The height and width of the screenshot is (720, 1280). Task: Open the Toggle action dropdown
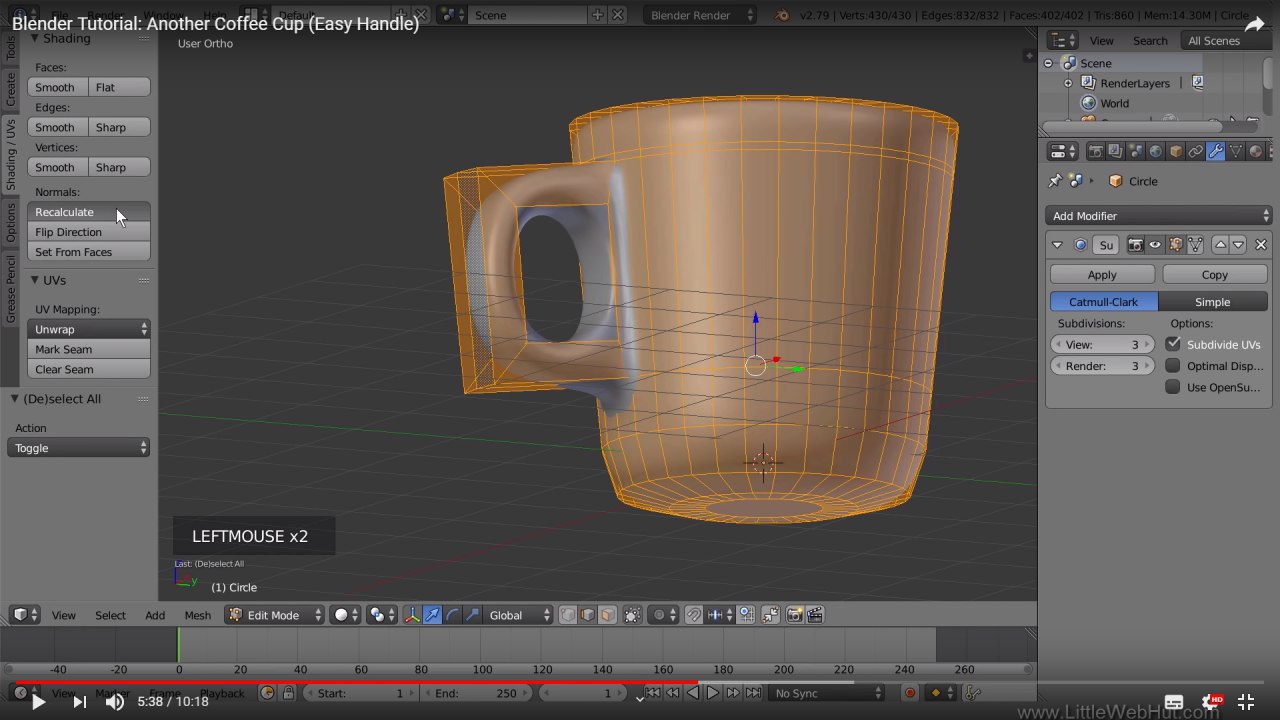79,448
